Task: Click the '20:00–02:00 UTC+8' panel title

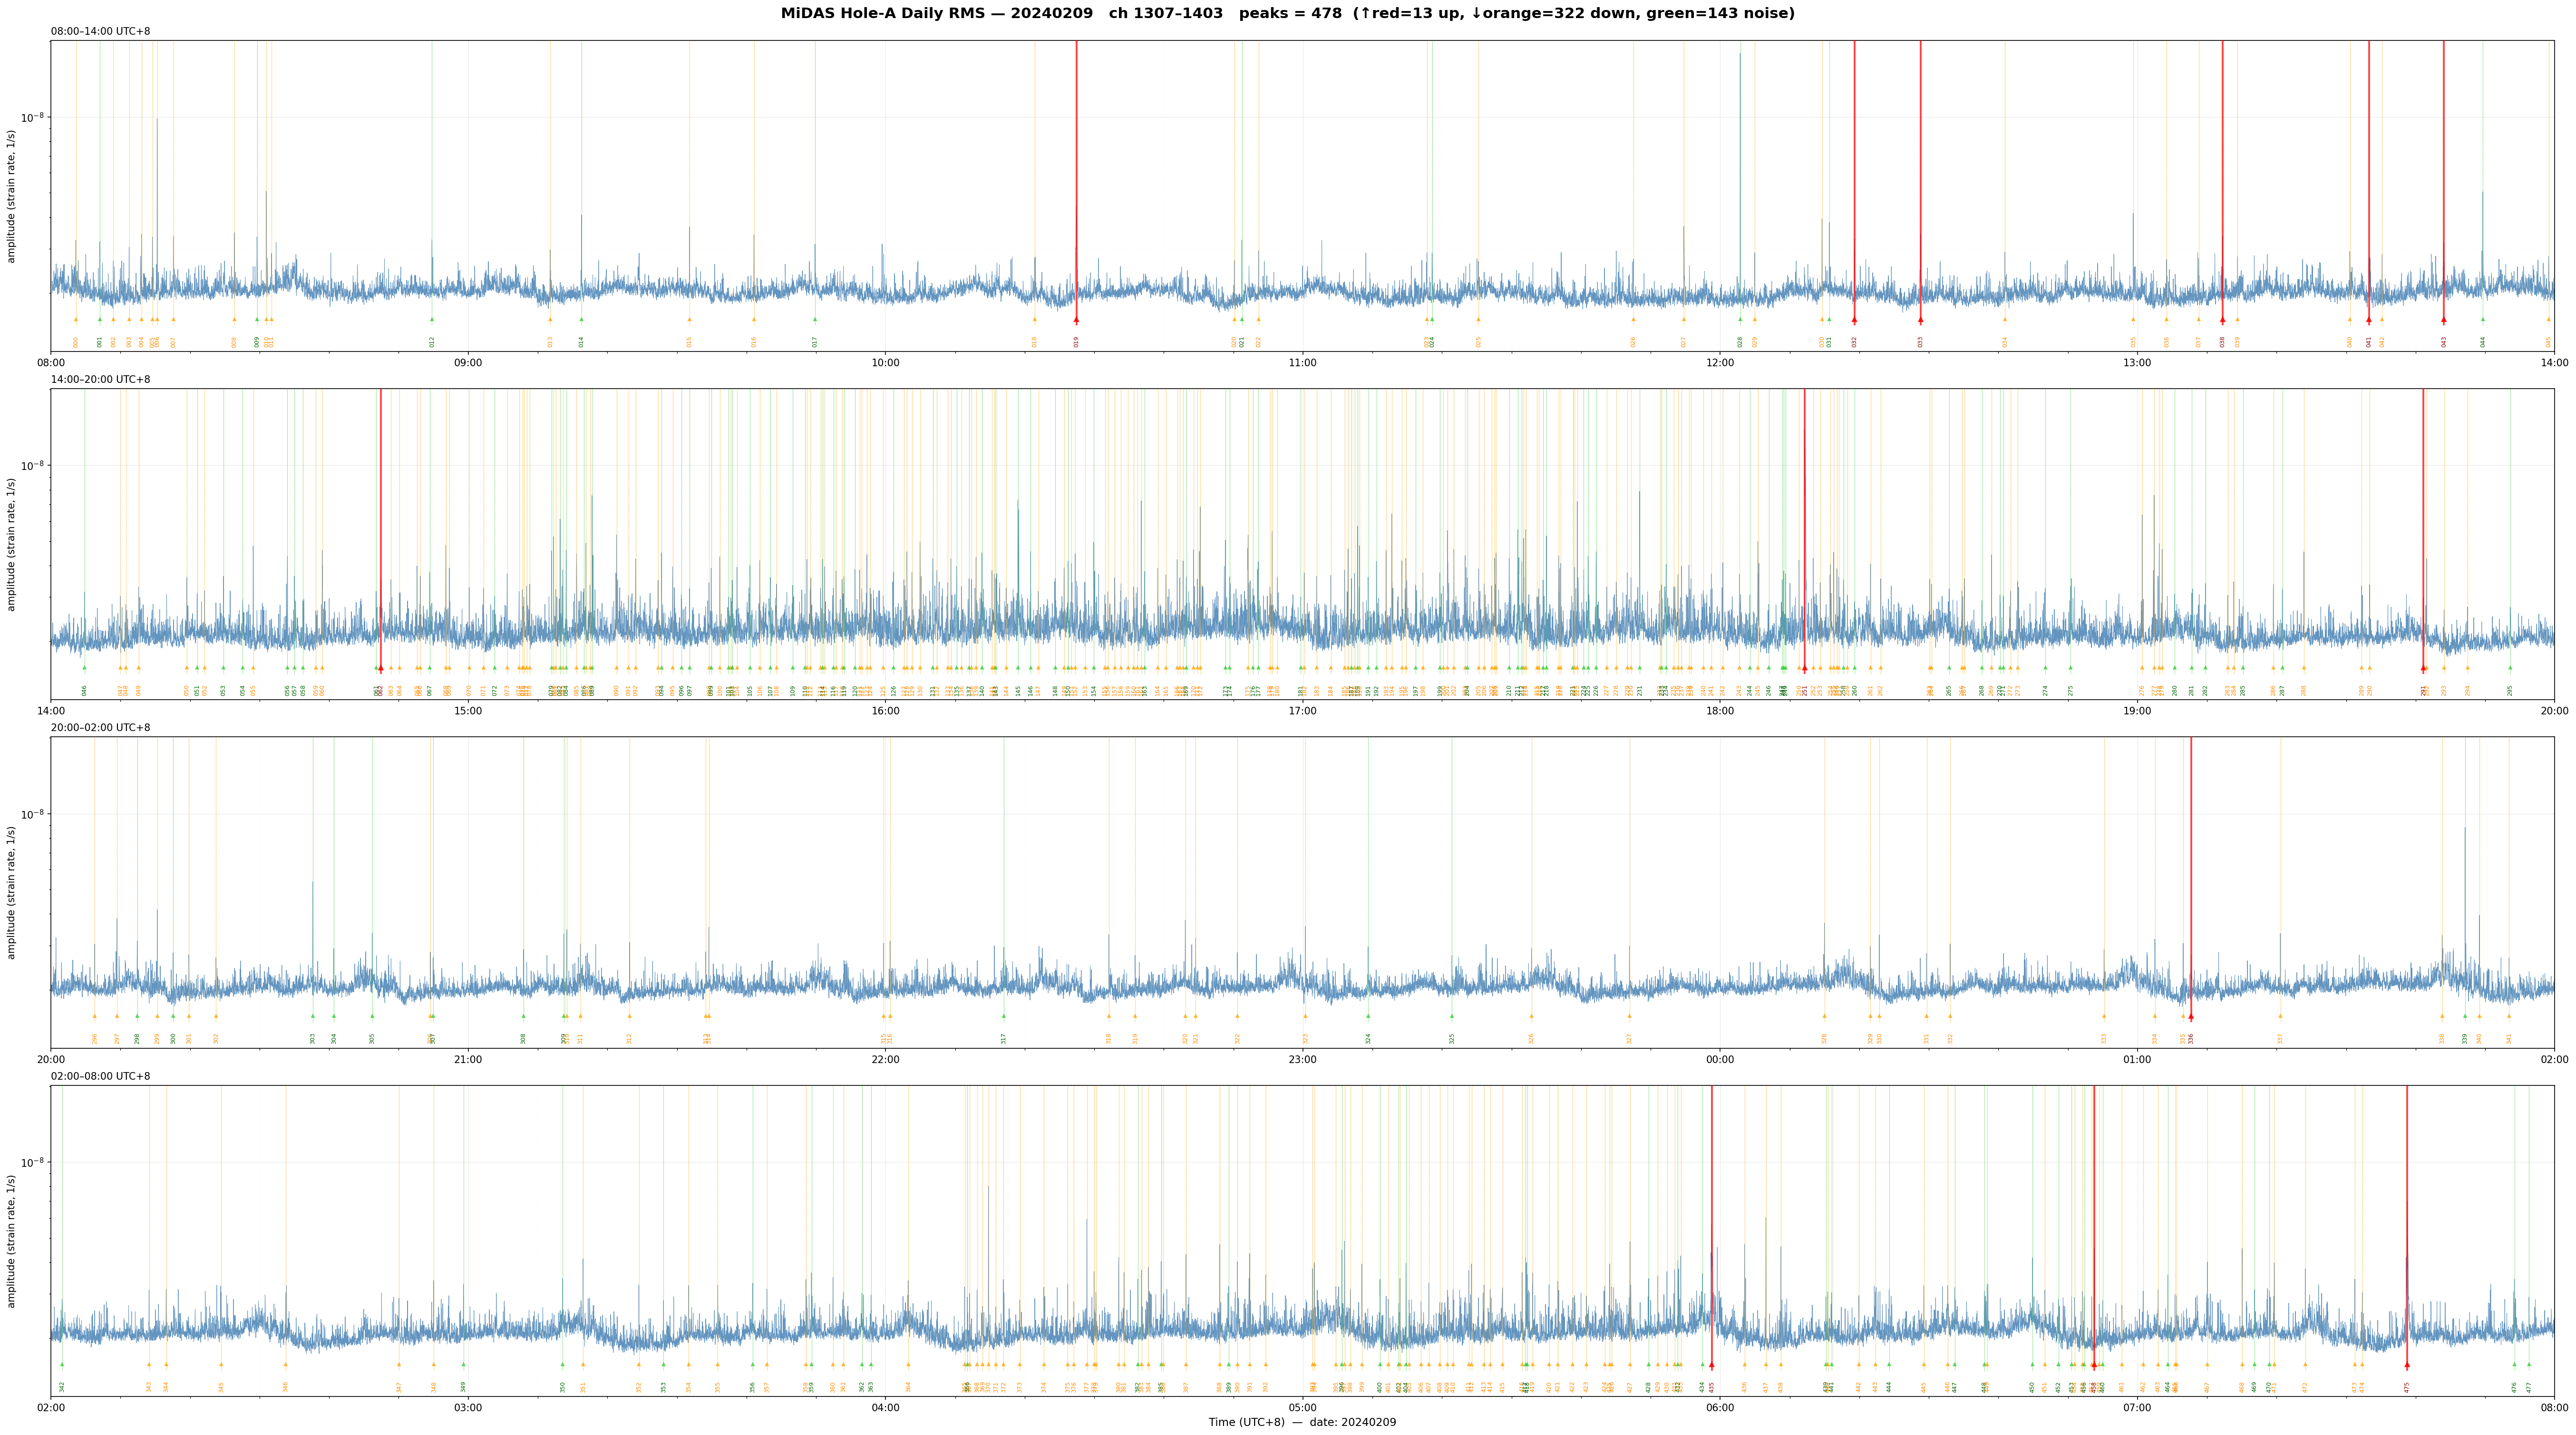Action: pos(101,728)
